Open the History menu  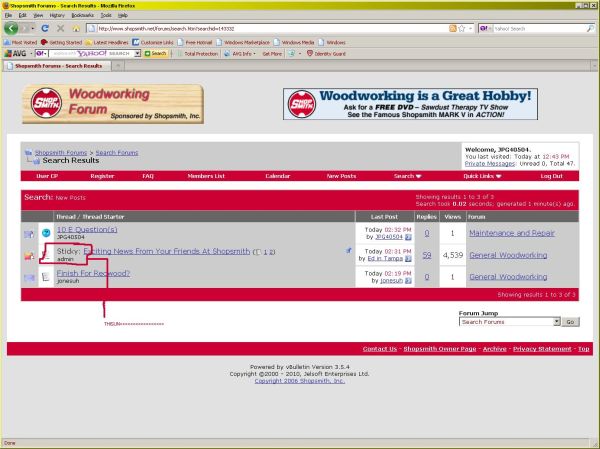57,15
